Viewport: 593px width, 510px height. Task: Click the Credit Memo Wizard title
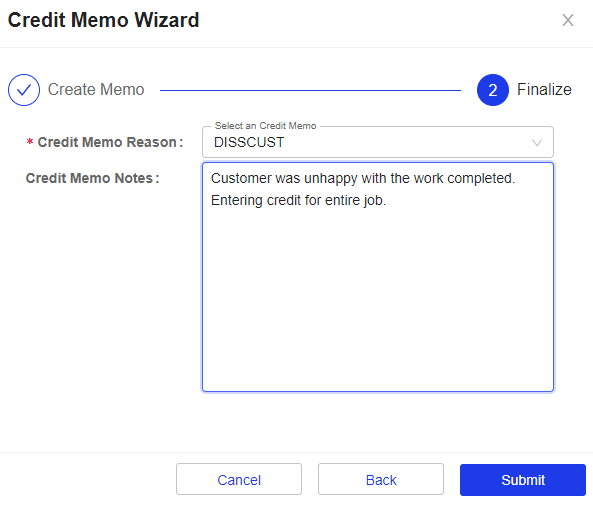(x=103, y=20)
